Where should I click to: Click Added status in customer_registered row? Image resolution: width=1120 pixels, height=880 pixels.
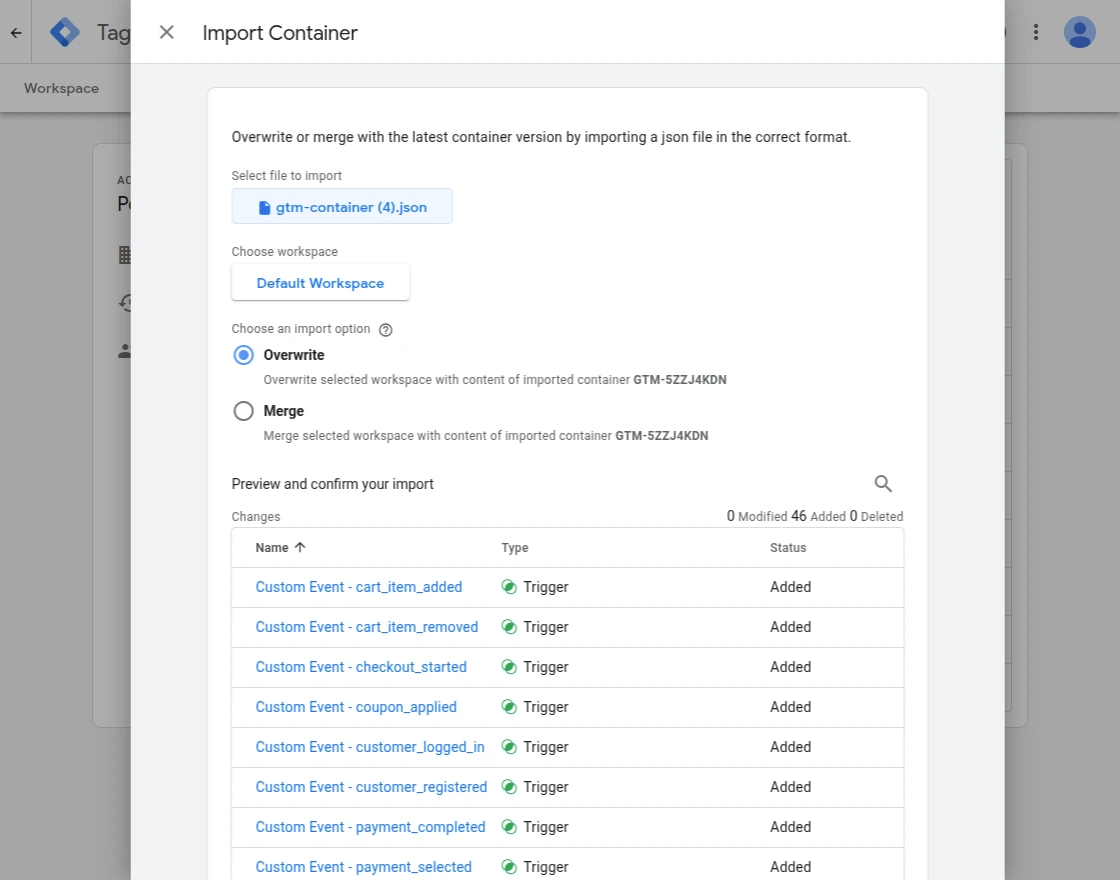click(x=790, y=787)
